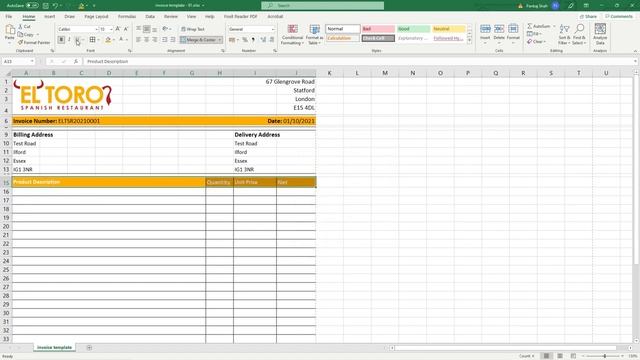The height and width of the screenshot is (360, 640).
Task: Open Merge & Center dropdown arrow
Action: (220, 40)
